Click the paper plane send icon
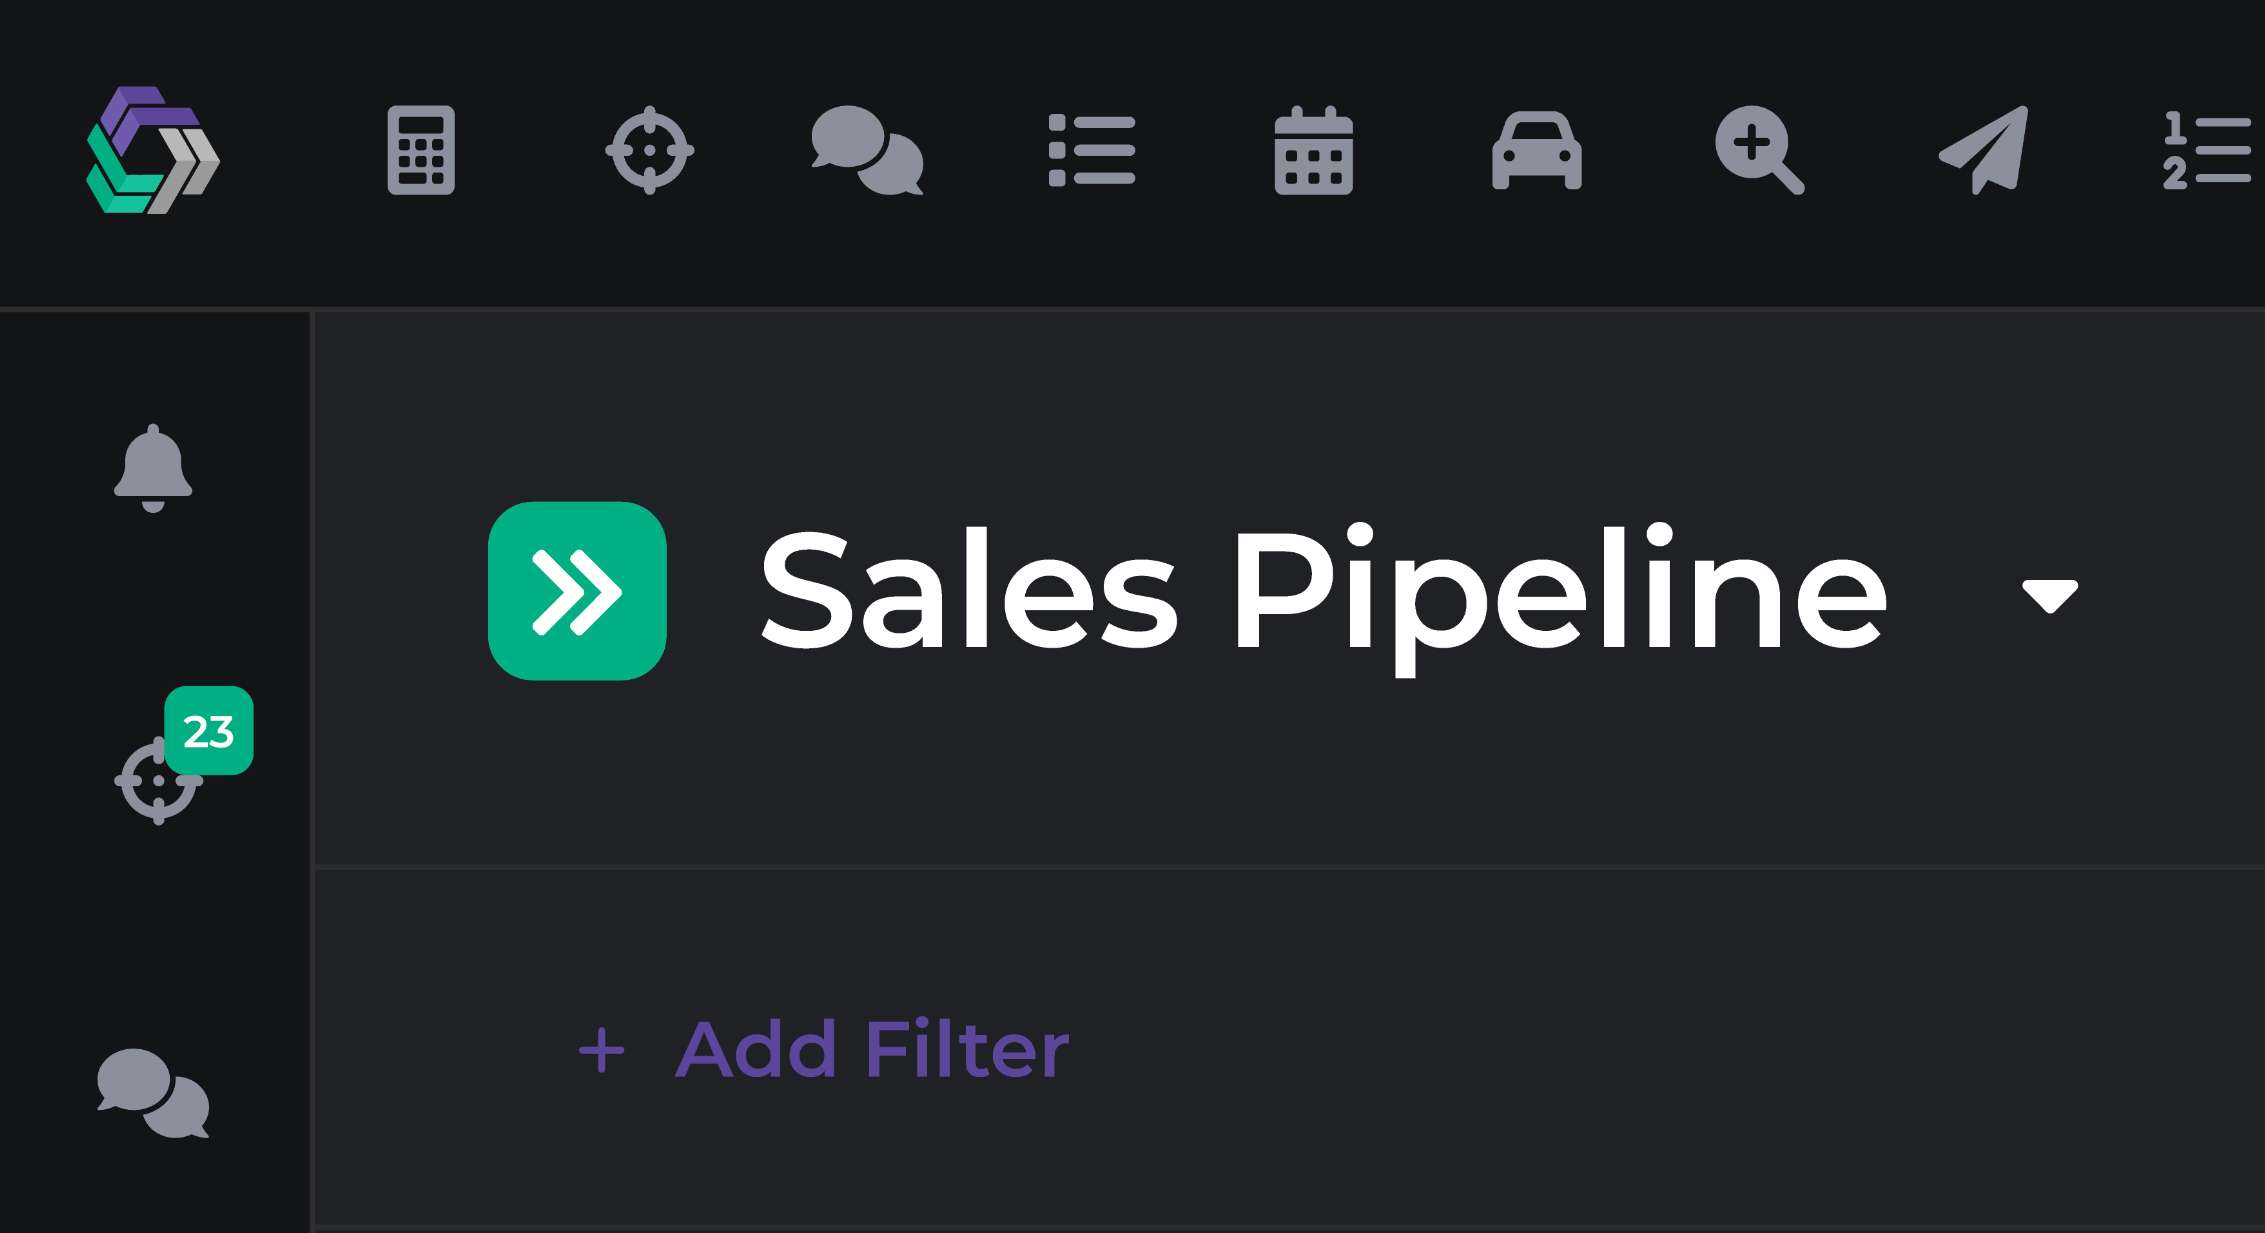Image resolution: width=2265 pixels, height=1233 pixels. pos(1984,150)
